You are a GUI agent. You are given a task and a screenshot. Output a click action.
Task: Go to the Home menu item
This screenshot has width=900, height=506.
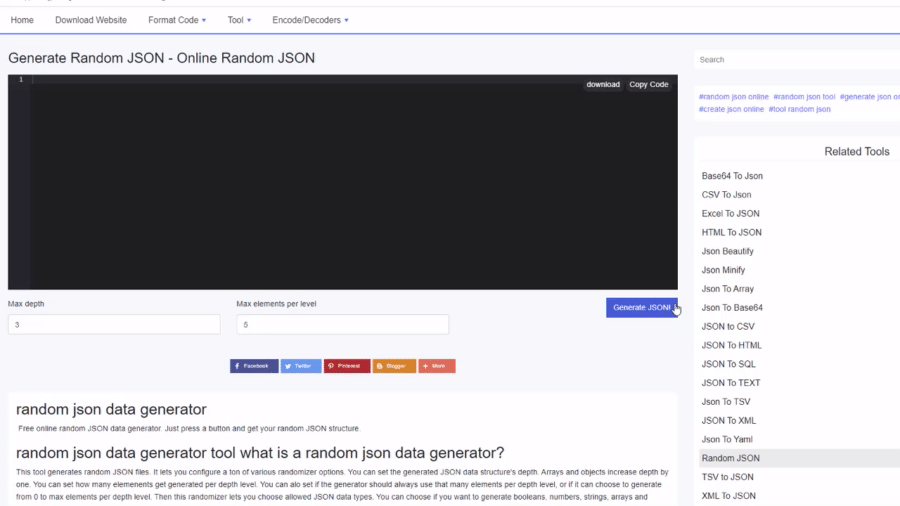coord(22,20)
